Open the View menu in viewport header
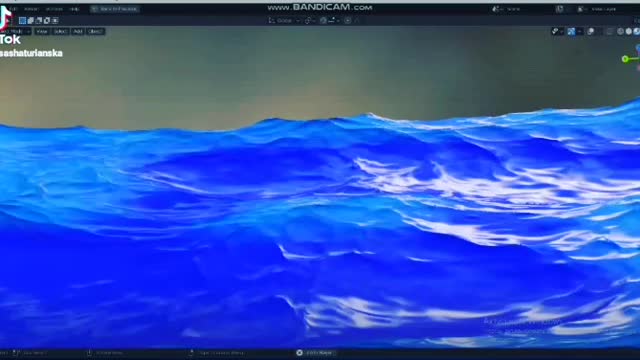The image size is (640, 360). click(42, 31)
